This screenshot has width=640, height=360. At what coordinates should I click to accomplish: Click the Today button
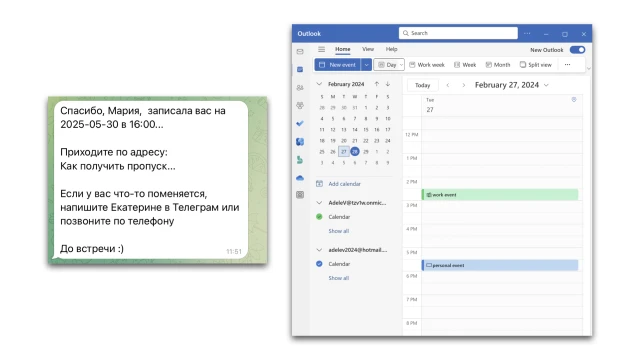(x=422, y=85)
